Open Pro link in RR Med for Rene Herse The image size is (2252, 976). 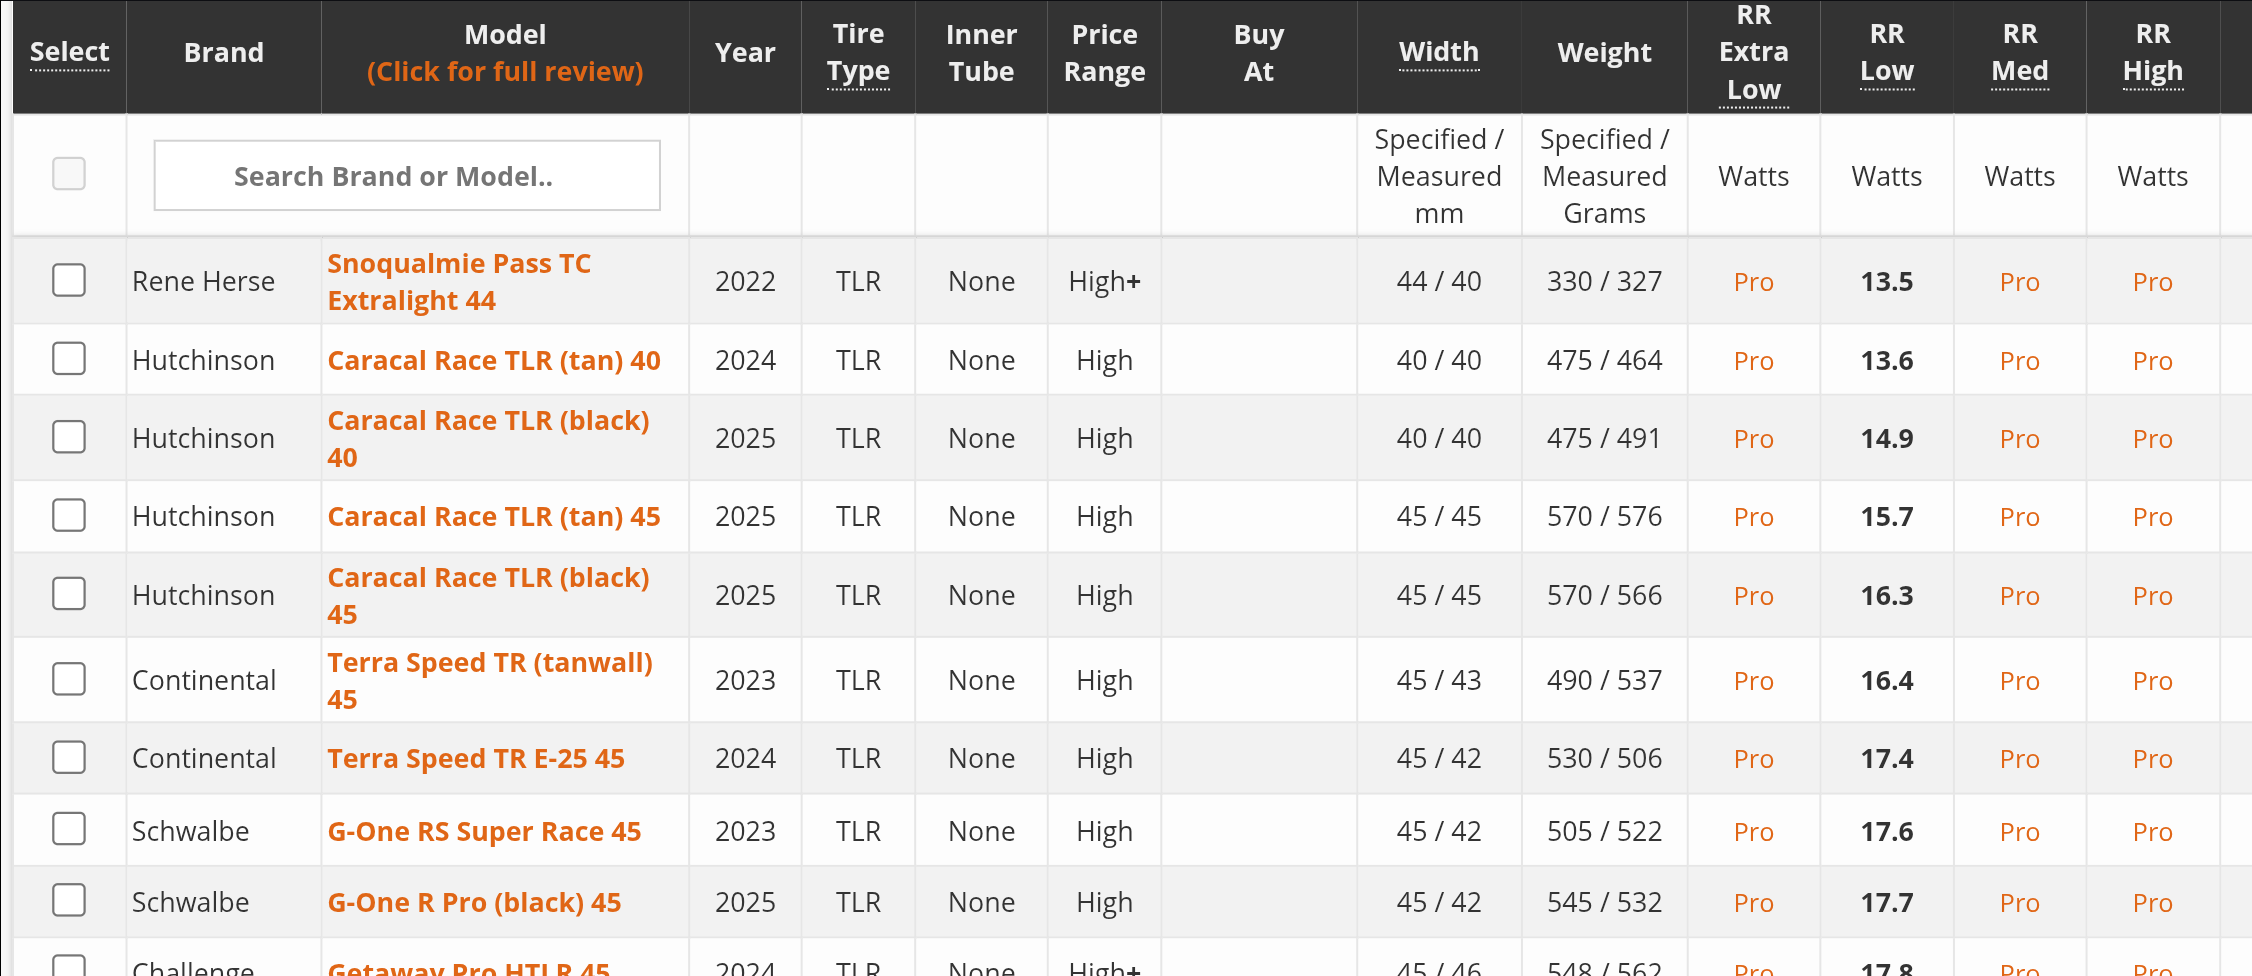coord(2019,282)
